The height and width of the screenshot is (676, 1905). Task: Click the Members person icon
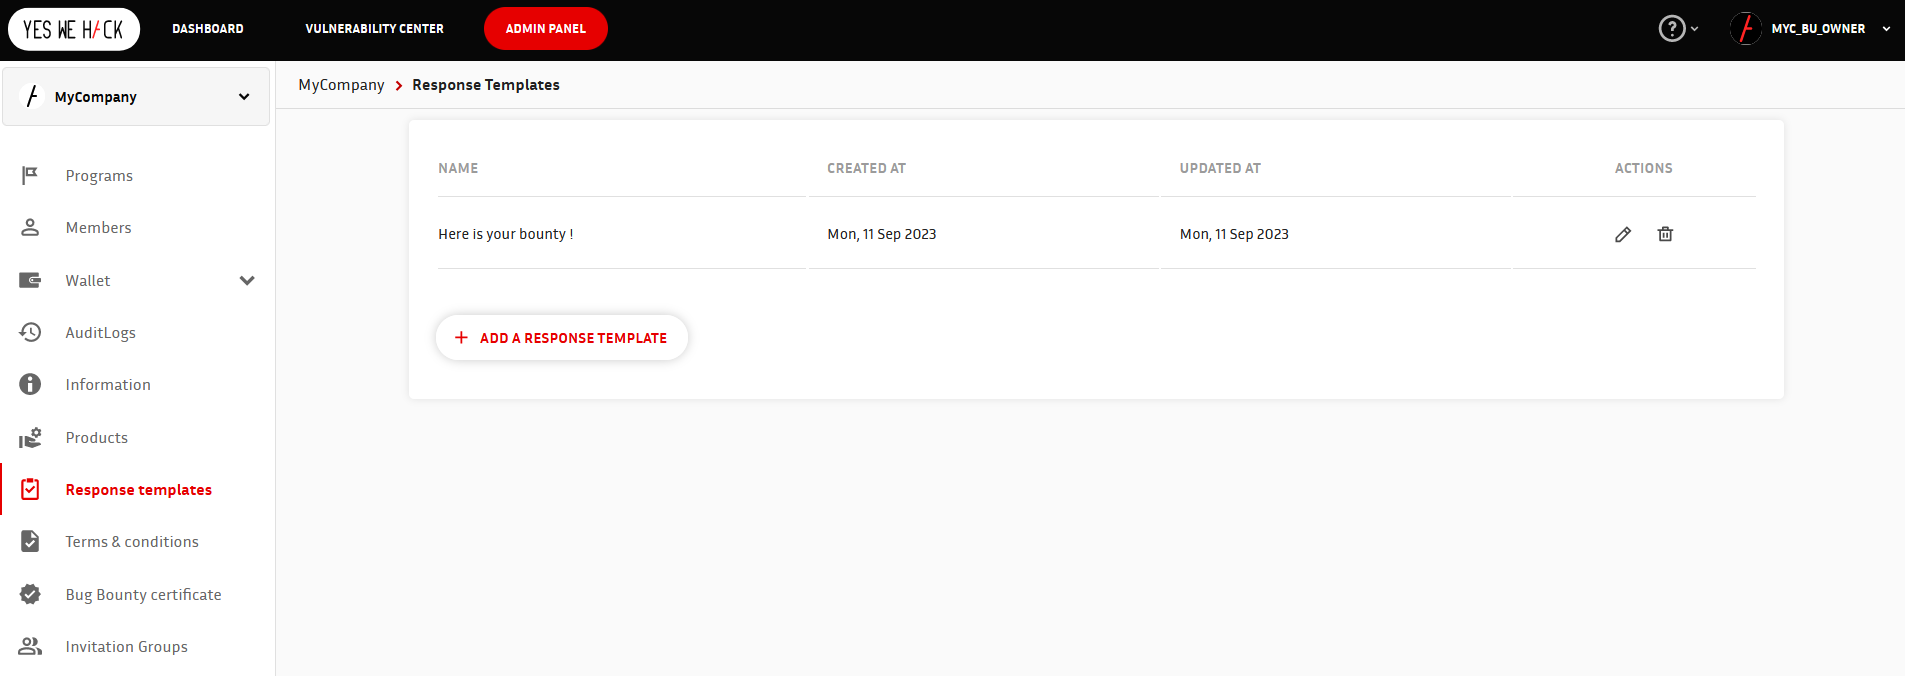pos(30,228)
